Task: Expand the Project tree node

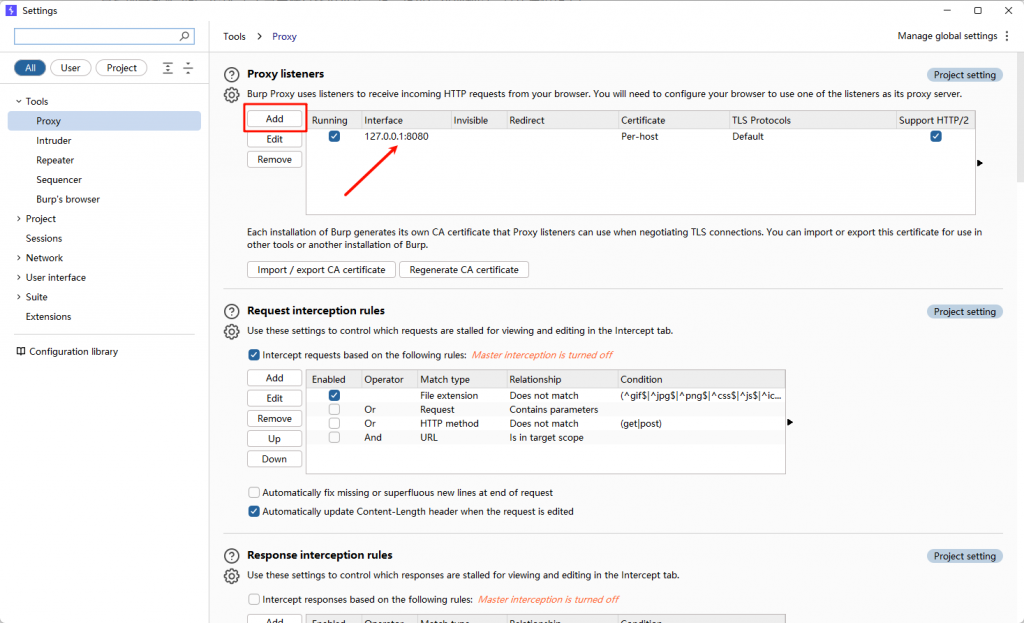Action: click(x=18, y=219)
